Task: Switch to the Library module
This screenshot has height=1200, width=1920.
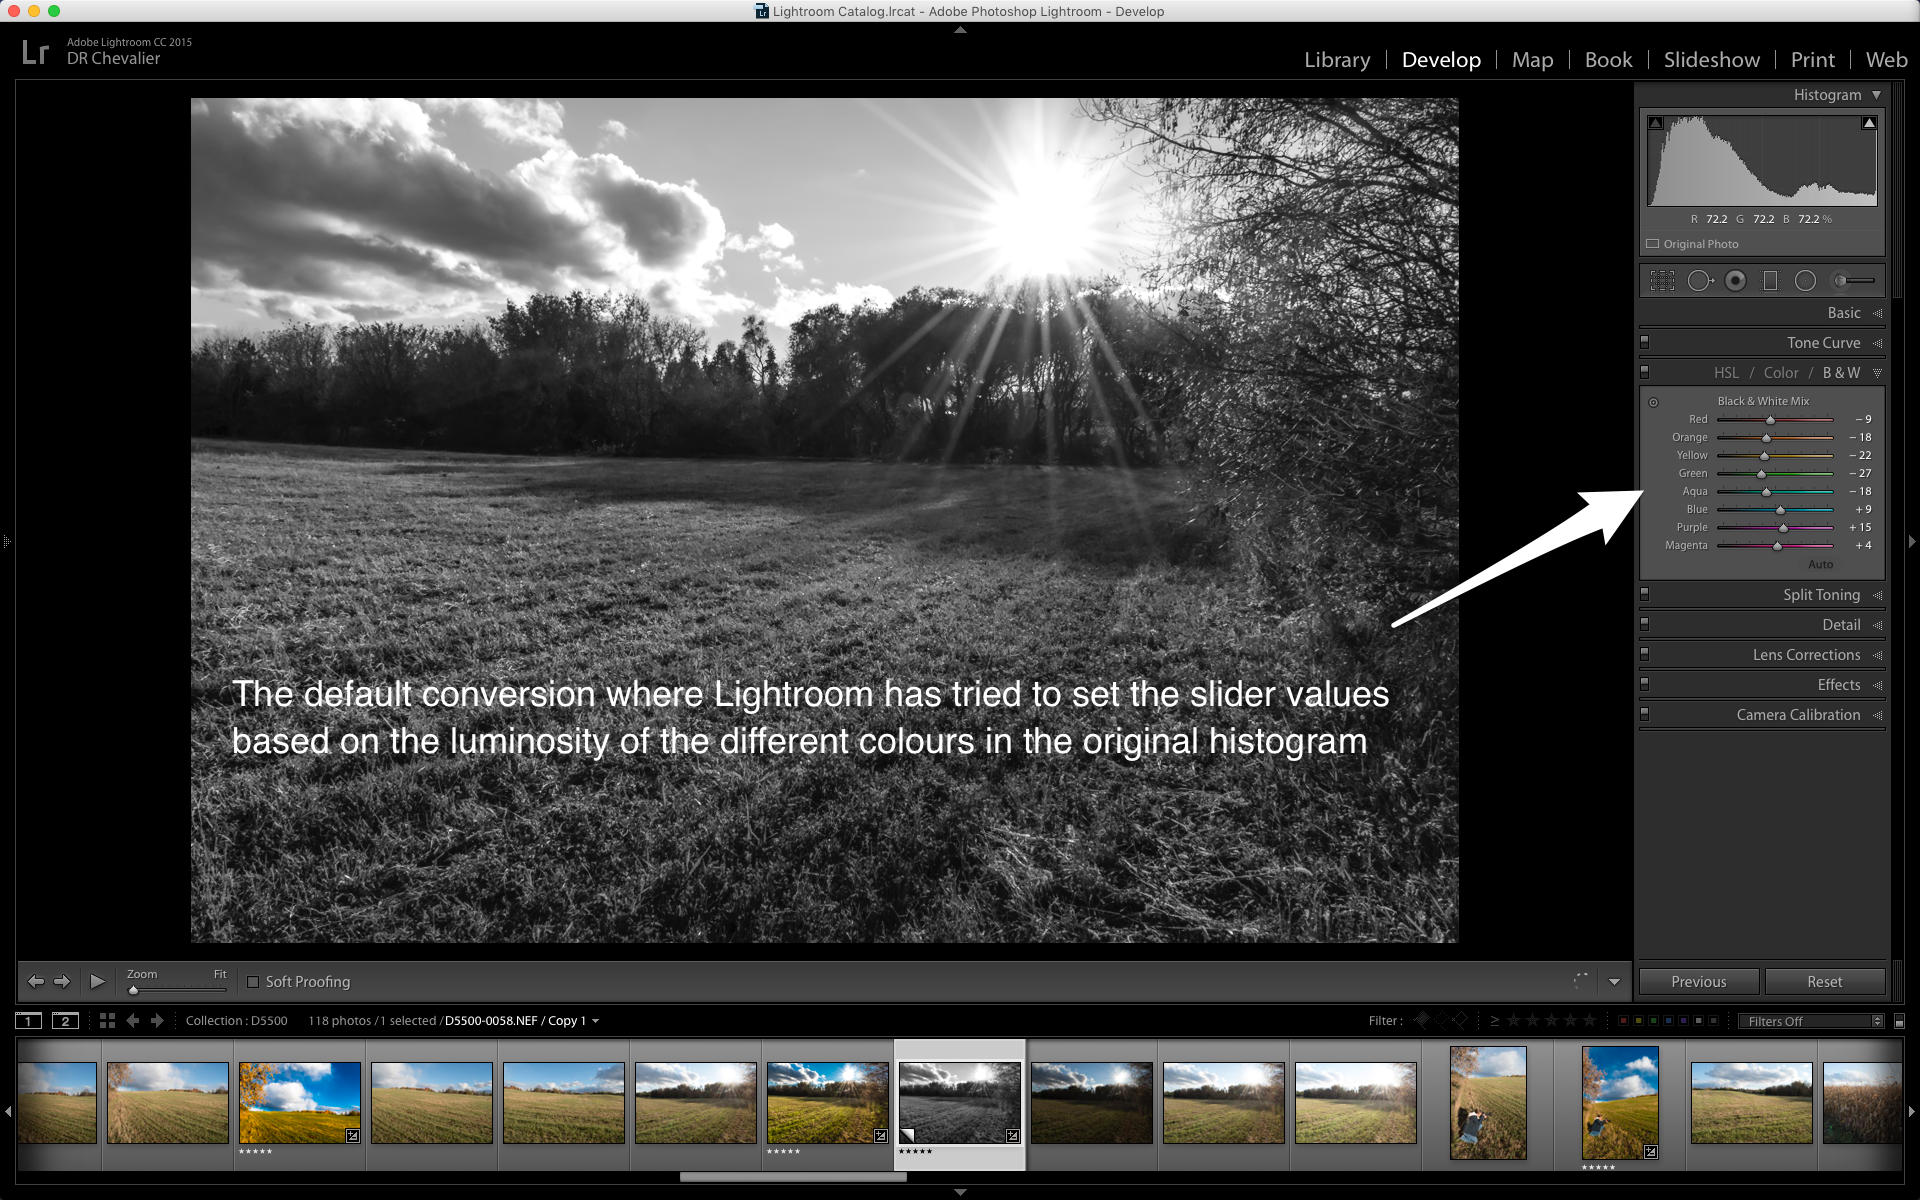Action: point(1337,60)
